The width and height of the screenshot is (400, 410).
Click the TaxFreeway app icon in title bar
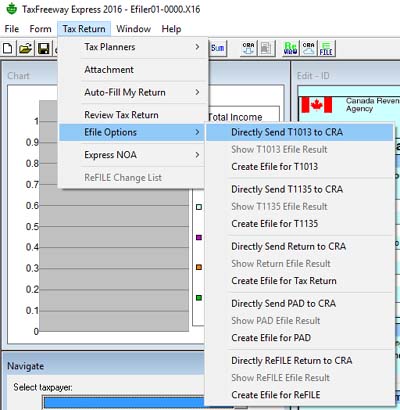pos(11,9)
